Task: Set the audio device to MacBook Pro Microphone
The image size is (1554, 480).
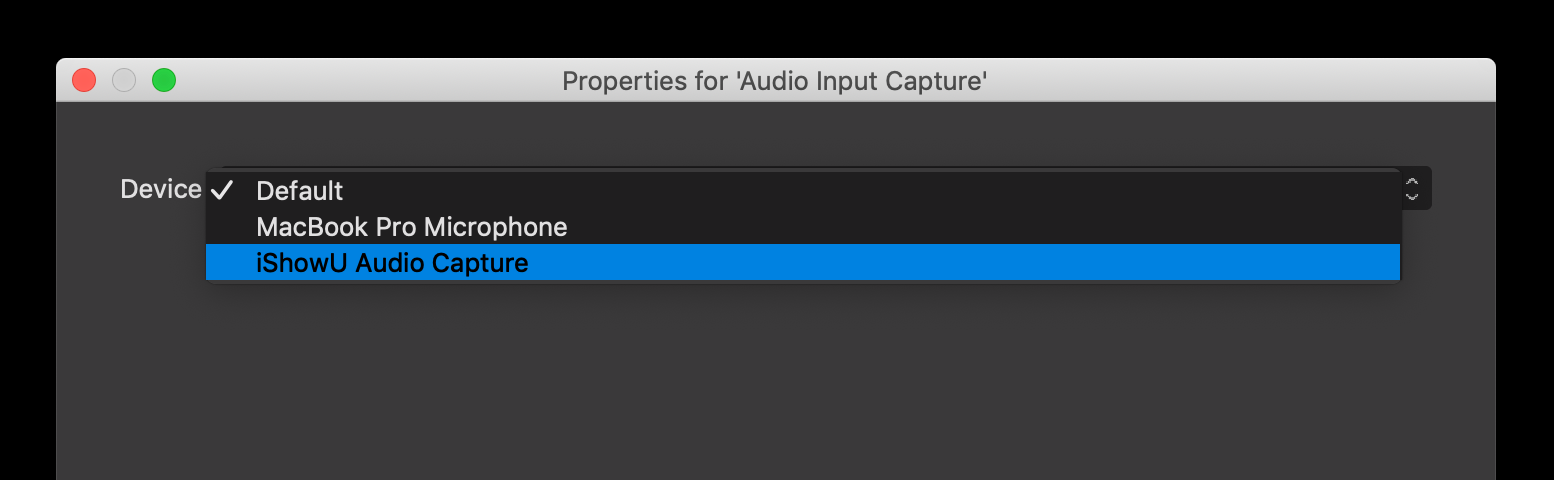Action: (x=411, y=227)
